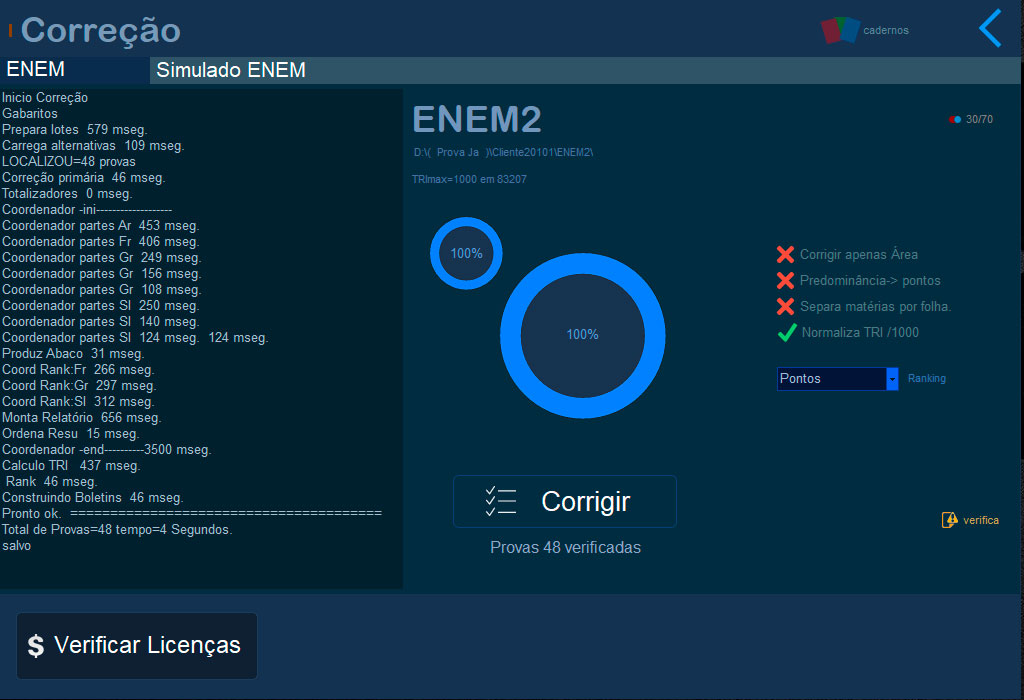Click the cadernos label
Image resolution: width=1024 pixels, height=700 pixels.
(x=886, y=30)
